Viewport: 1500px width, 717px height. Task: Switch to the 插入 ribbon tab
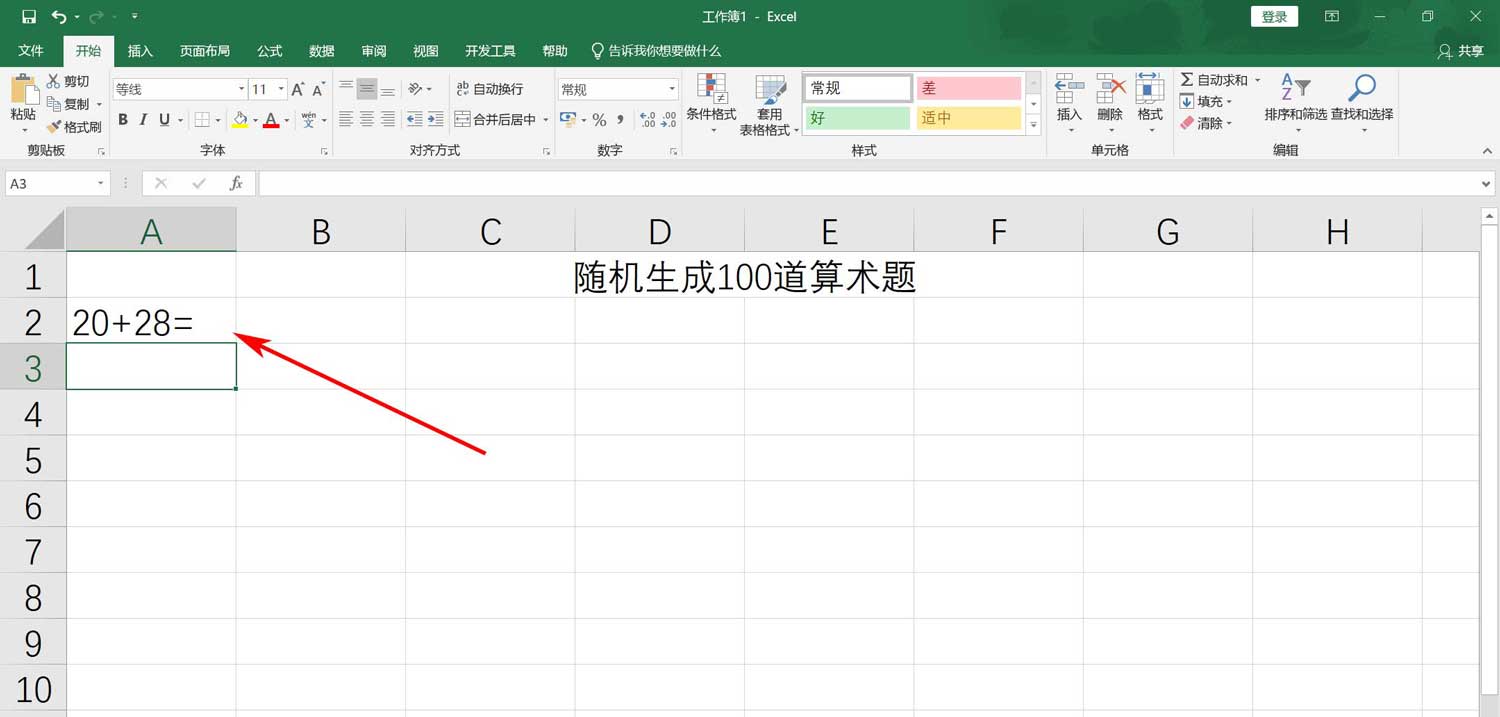click(140, 51)
